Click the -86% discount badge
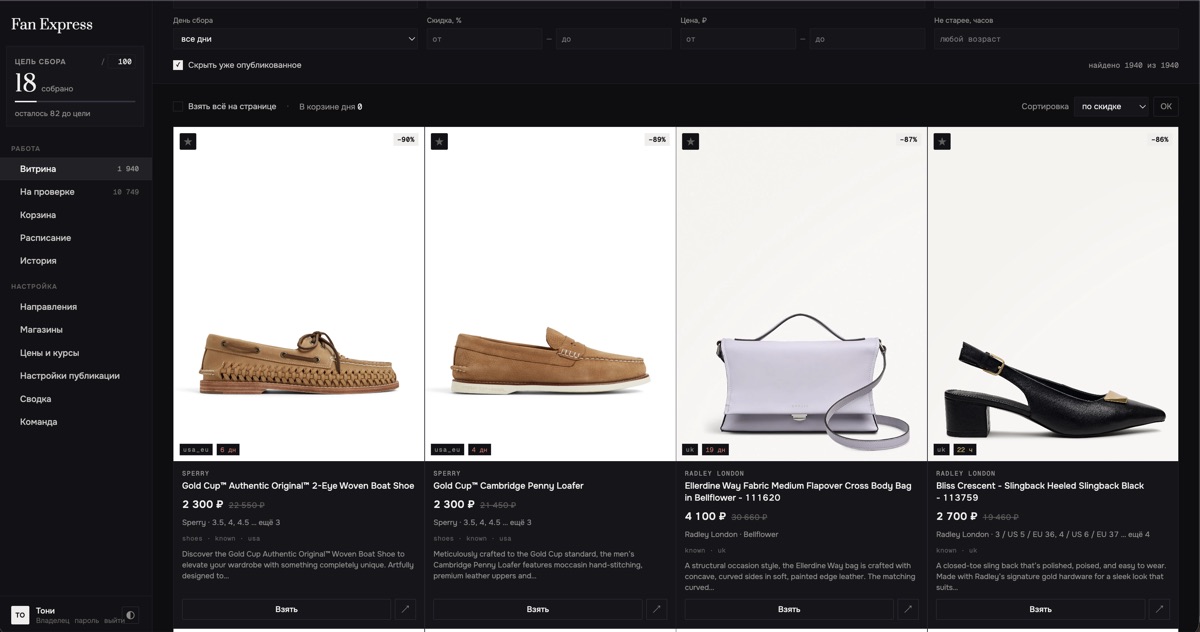 pyautogui.click(x=1159, y=140)
